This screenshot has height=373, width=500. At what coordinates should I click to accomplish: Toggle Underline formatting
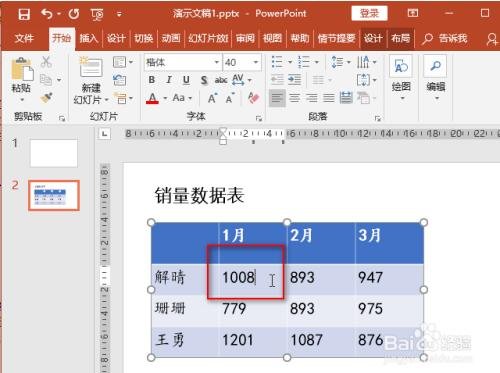coord(186,80)
